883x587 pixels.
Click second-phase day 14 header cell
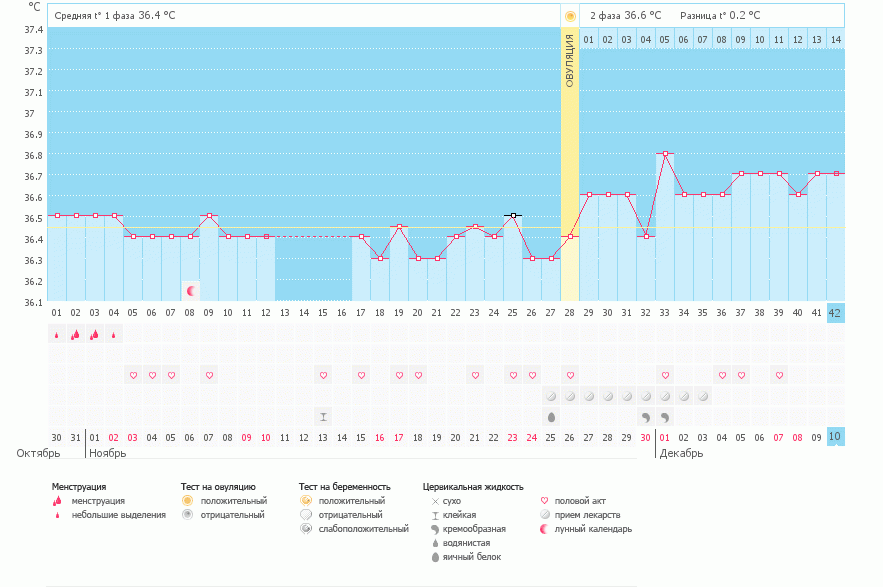pos(836,39)
